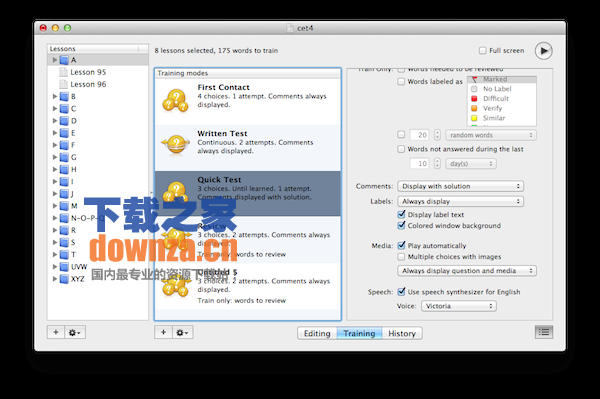Select the orange Verify label
600x399 pixels.
502,108
